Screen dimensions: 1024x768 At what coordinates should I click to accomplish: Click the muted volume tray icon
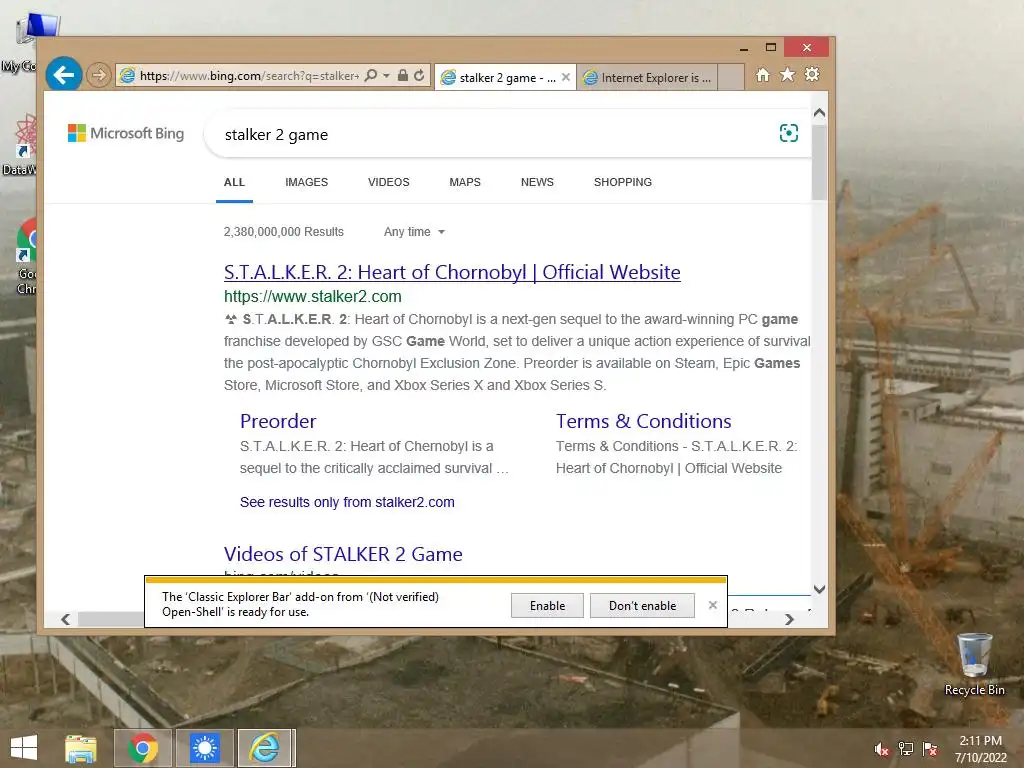(881, 749)
